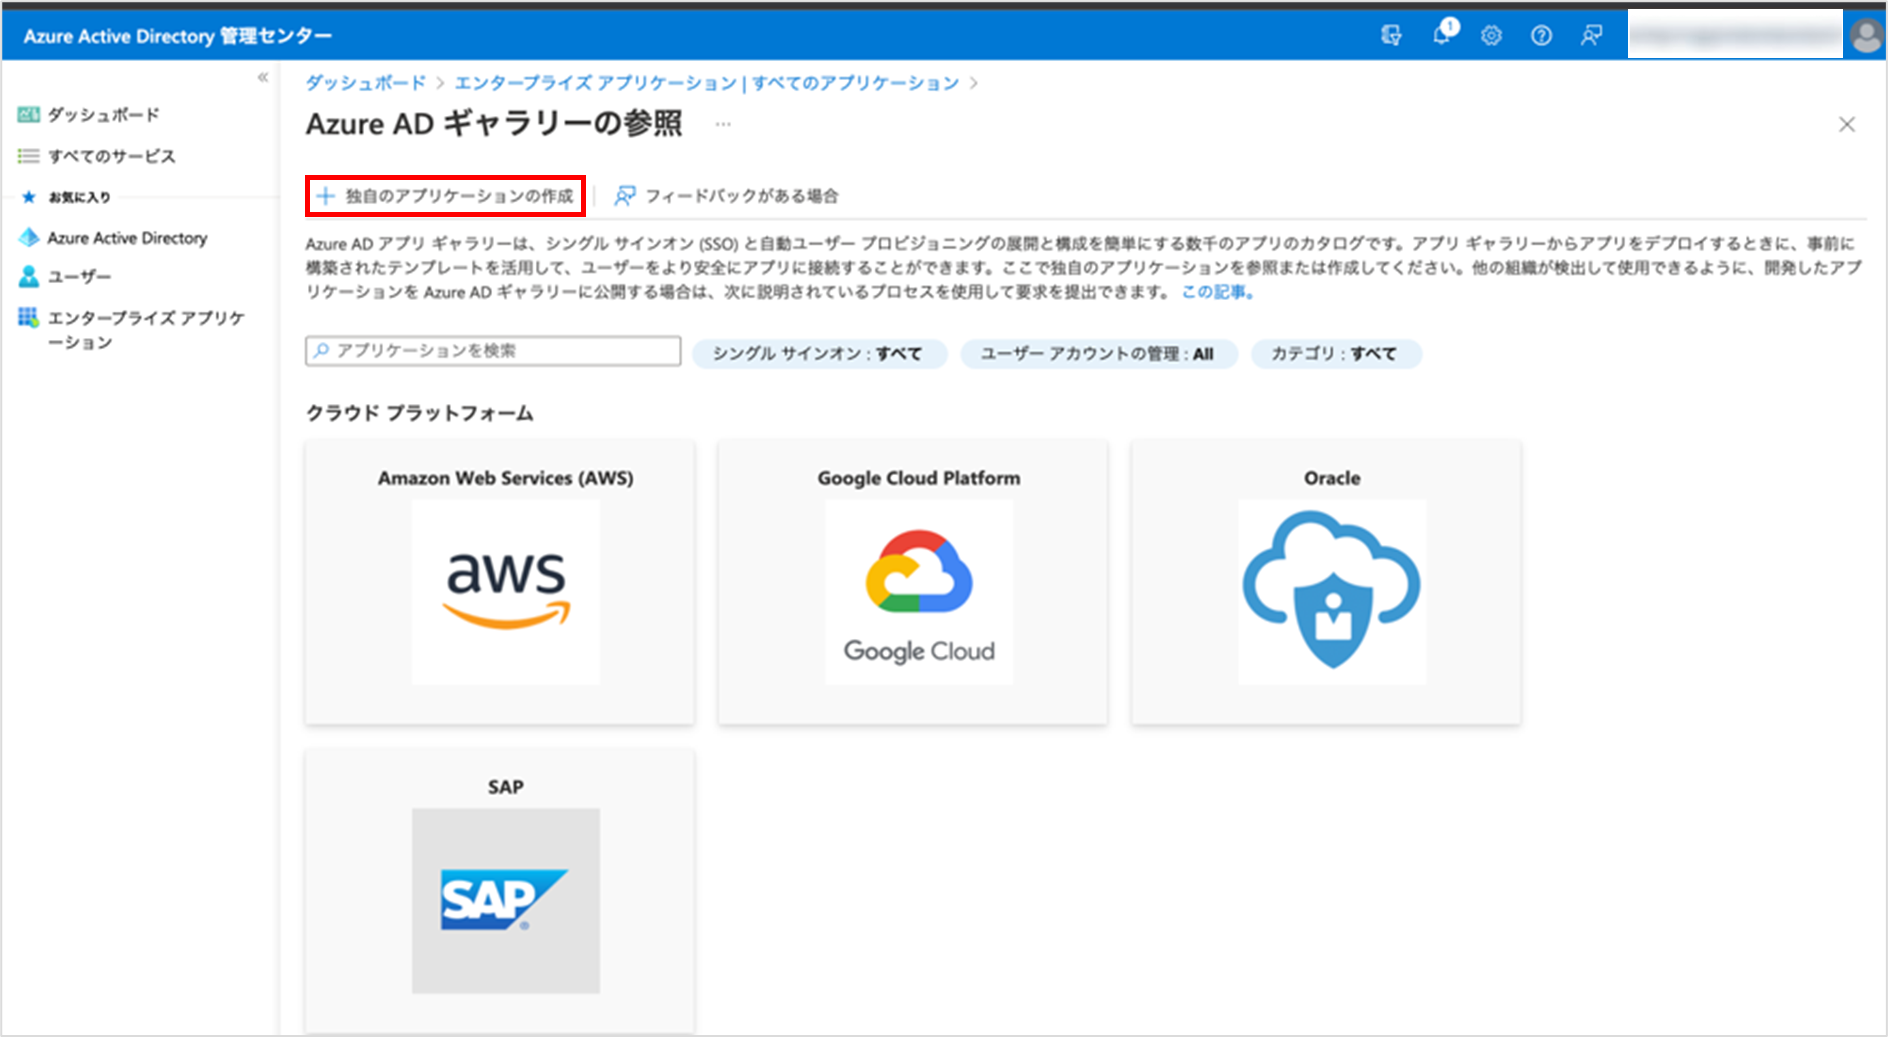Viewport: 1888px width, 1037px height.
Task: Open the notifications bell icon
Action: (1443, 34)
